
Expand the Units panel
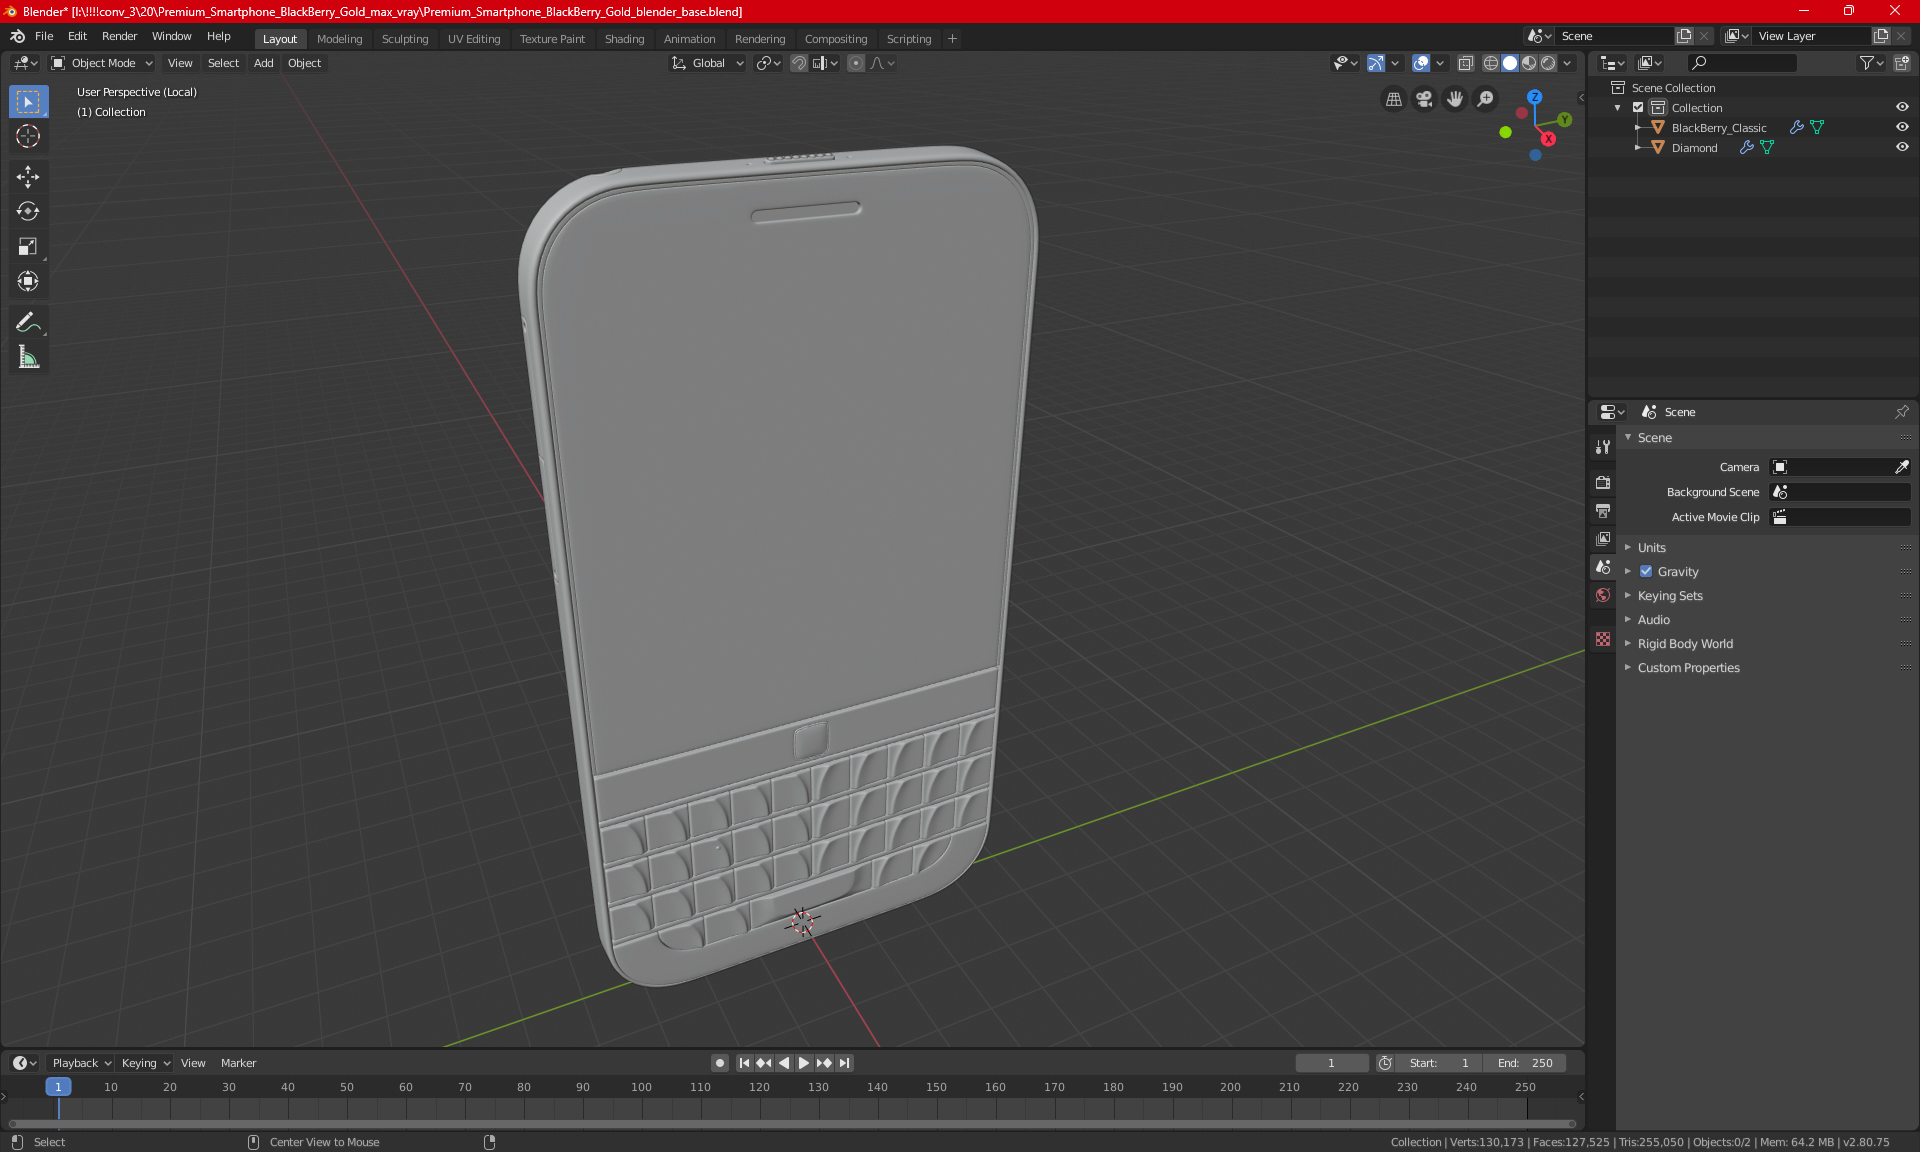pyautogui.click(x=1651, y=548)
